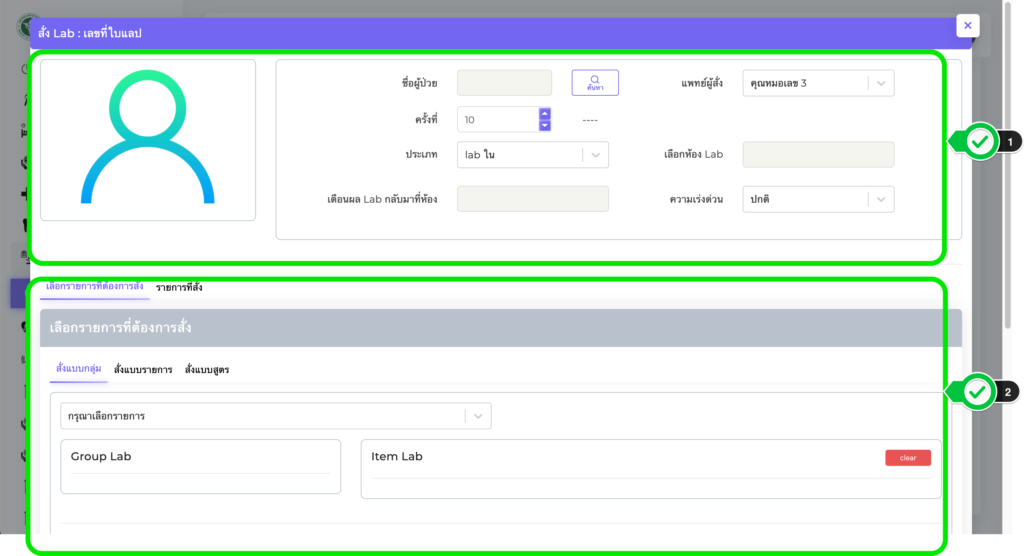Click the green checkmark badge numbered 2
This screenshot has width=1024, height=556.
click(981, 392)
